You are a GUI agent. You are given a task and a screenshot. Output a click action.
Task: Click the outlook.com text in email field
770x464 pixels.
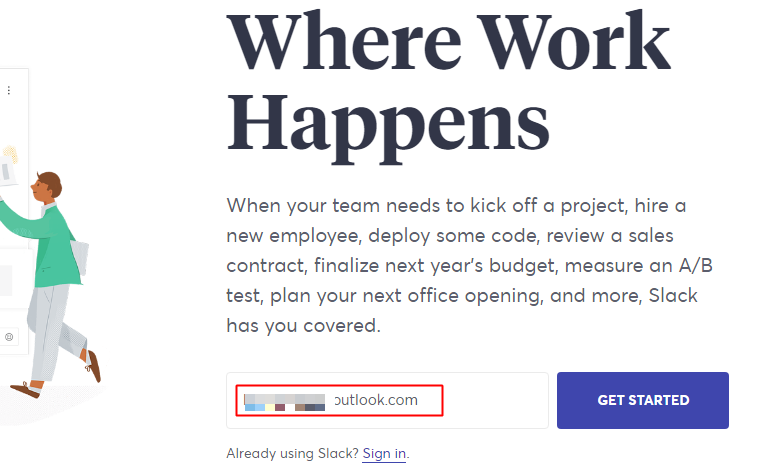tap(376, 400)
